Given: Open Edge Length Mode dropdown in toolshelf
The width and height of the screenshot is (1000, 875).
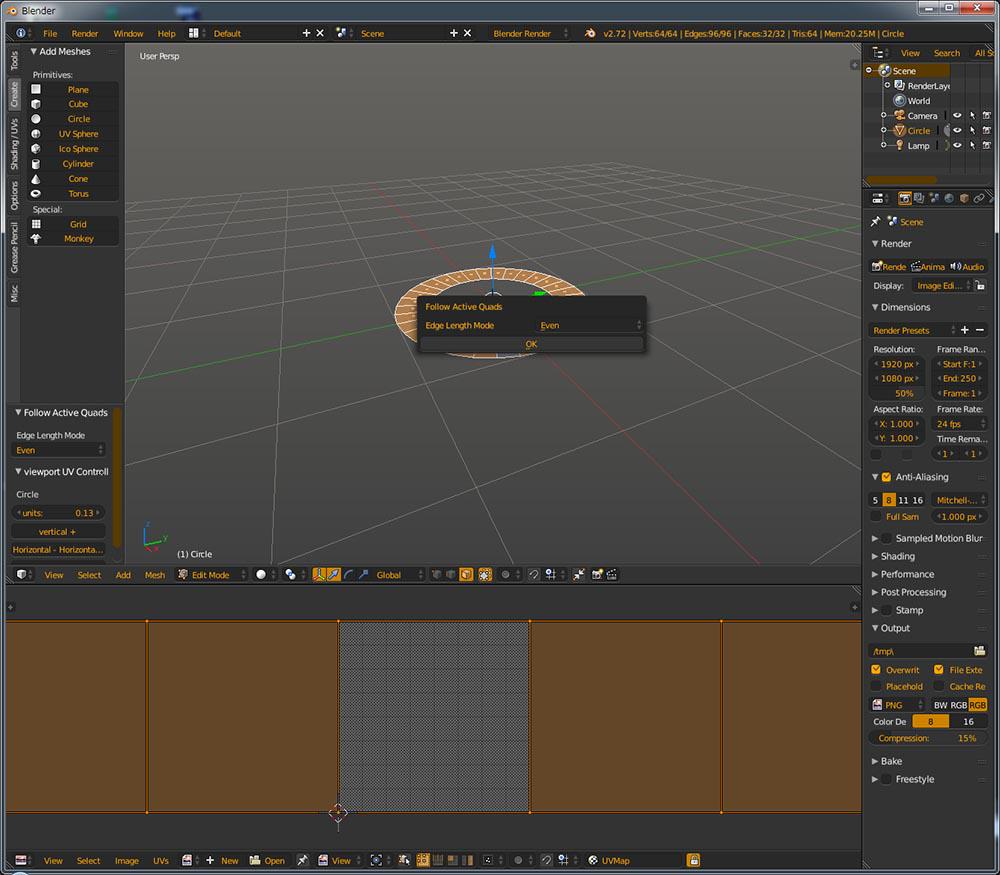Looking at the screenshot, I should pos(58,450).
